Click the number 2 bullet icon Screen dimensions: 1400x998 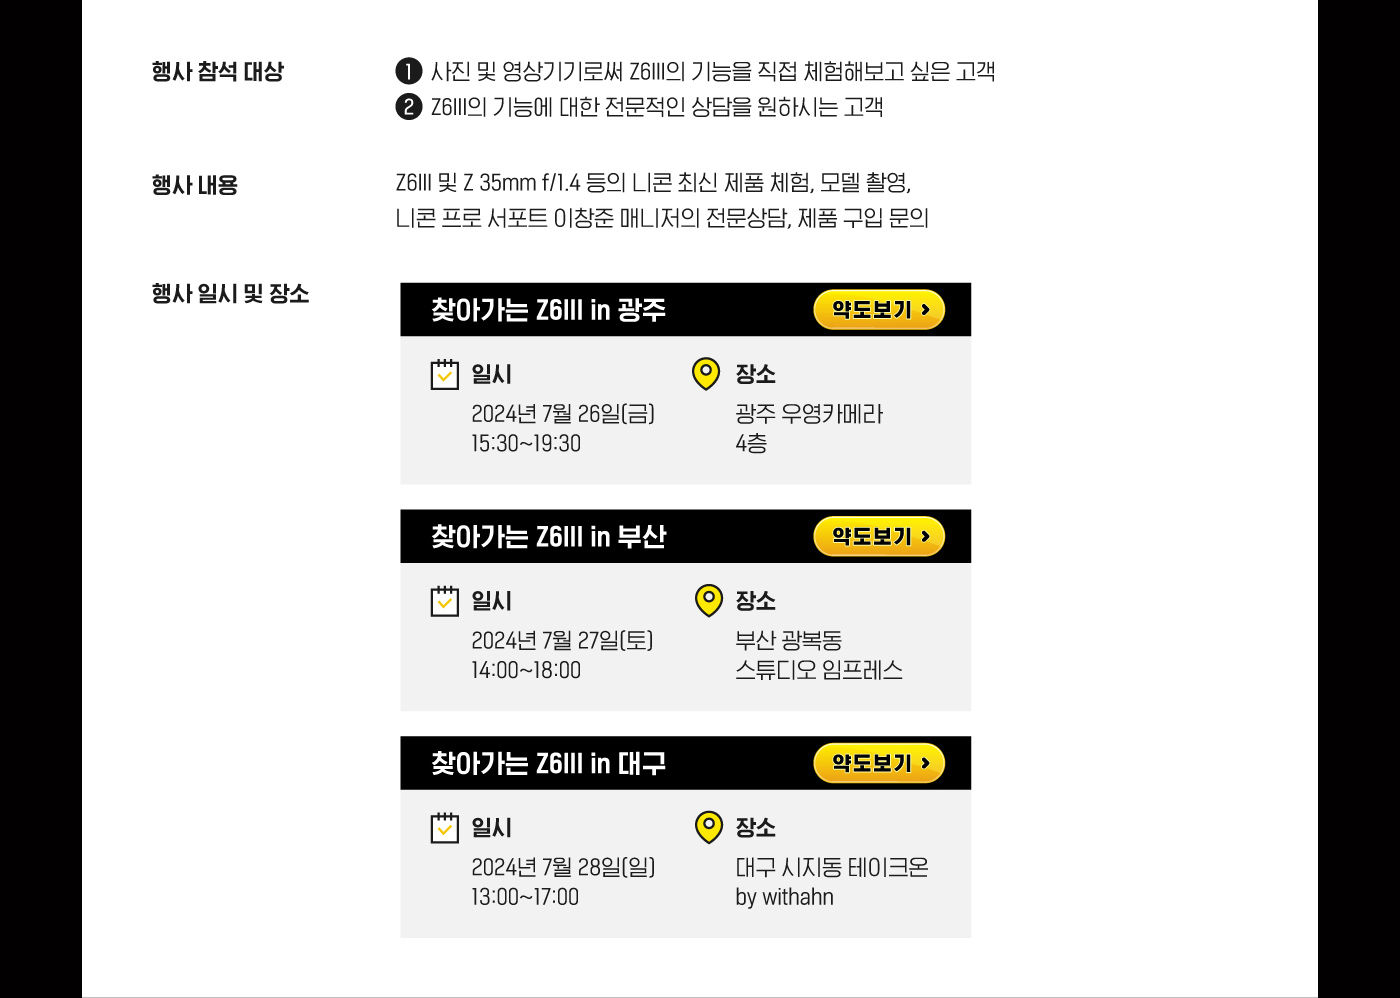tap(408, 107)
